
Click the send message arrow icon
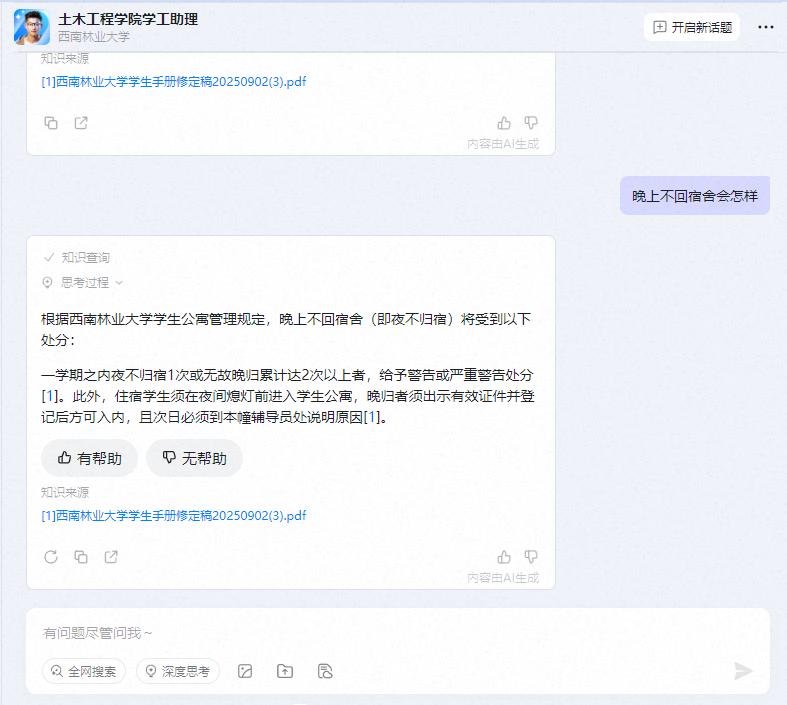point(743,671)
